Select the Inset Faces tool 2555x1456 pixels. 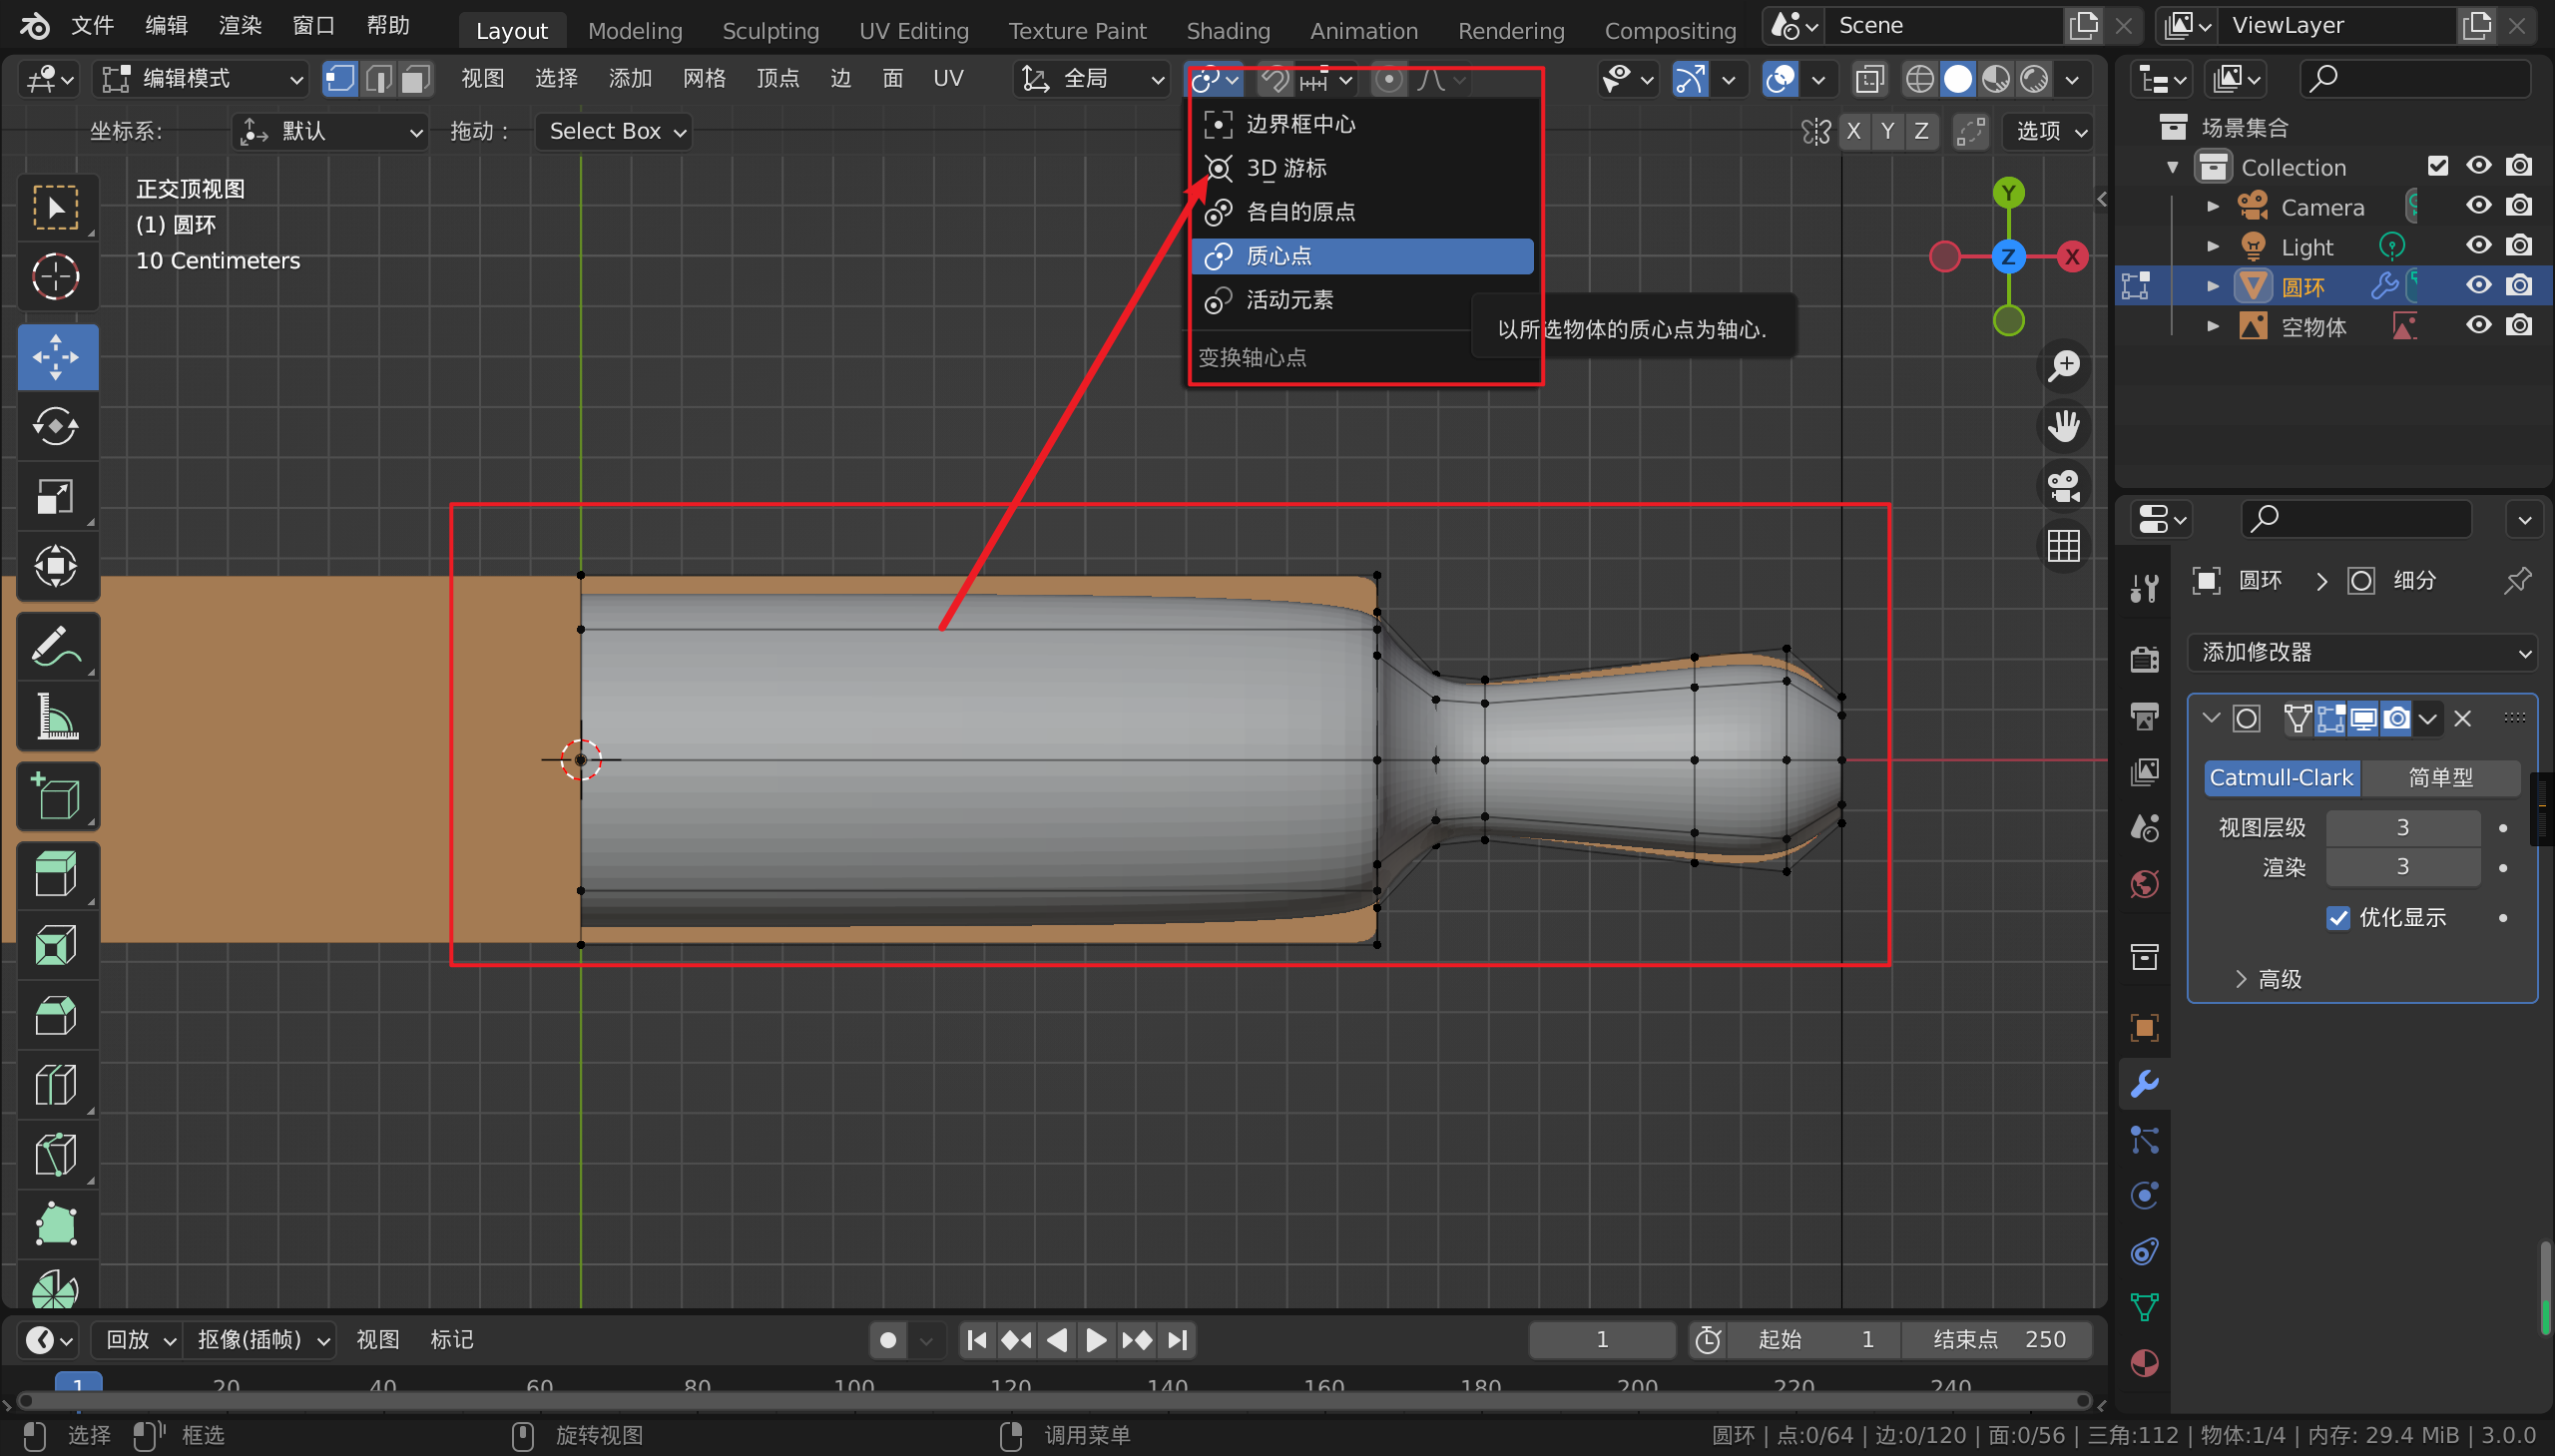[x=57, y=946]
